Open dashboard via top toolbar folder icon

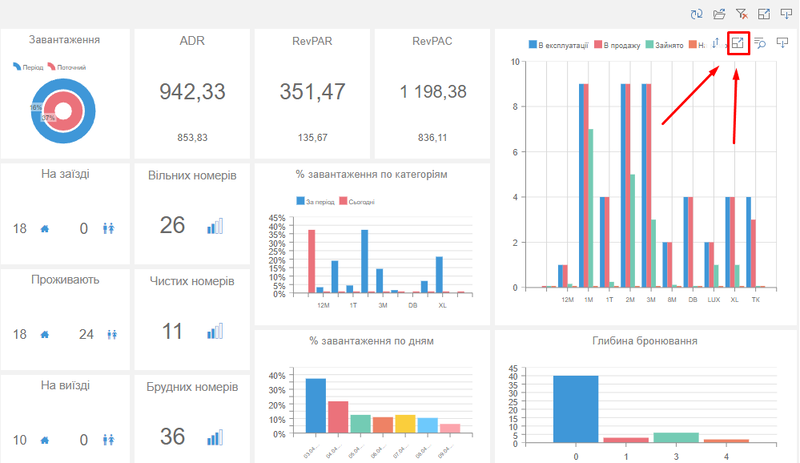[x=719, y=13]
